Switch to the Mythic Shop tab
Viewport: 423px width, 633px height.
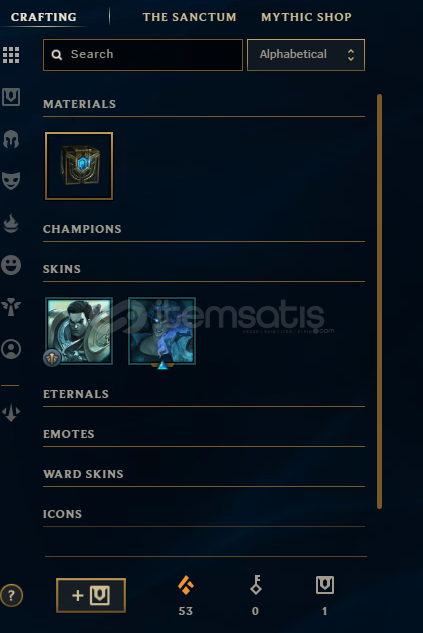pos(306,17)
